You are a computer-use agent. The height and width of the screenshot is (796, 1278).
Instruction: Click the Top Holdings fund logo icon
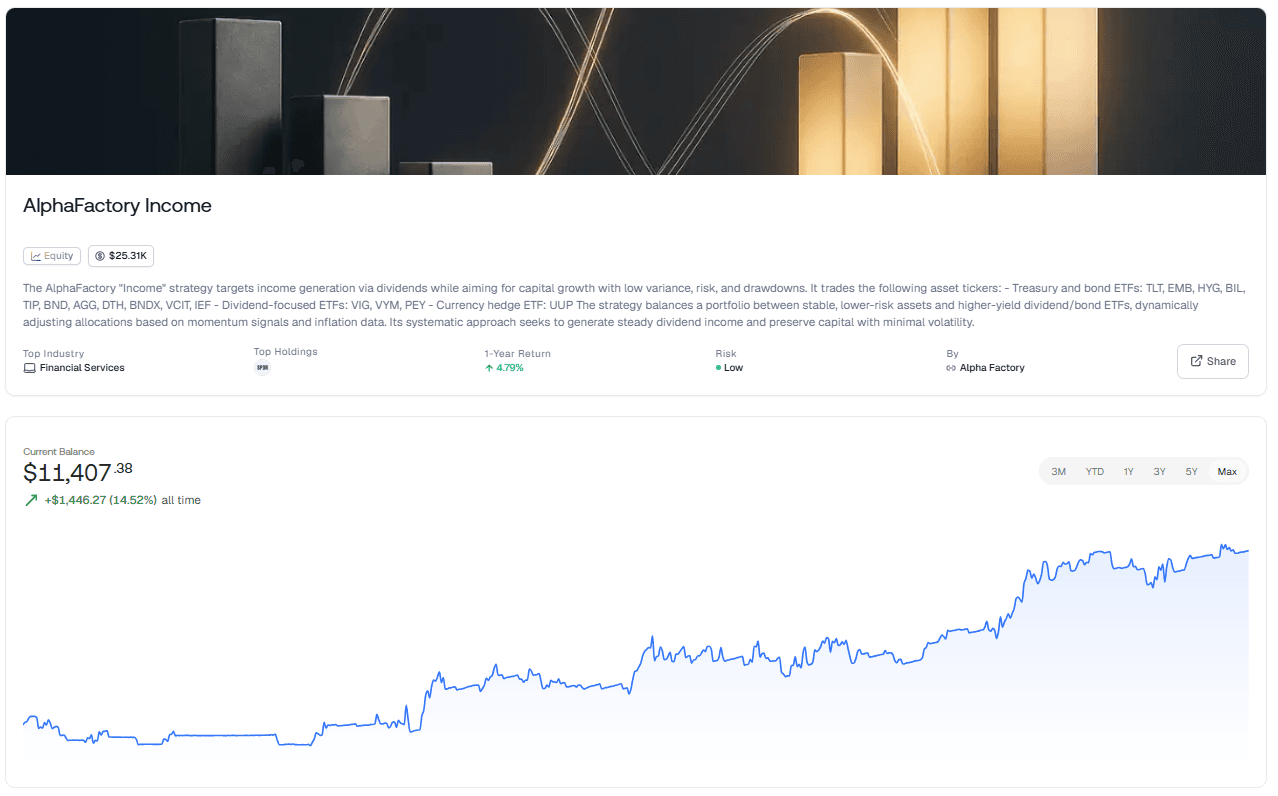tap(262, 368)
